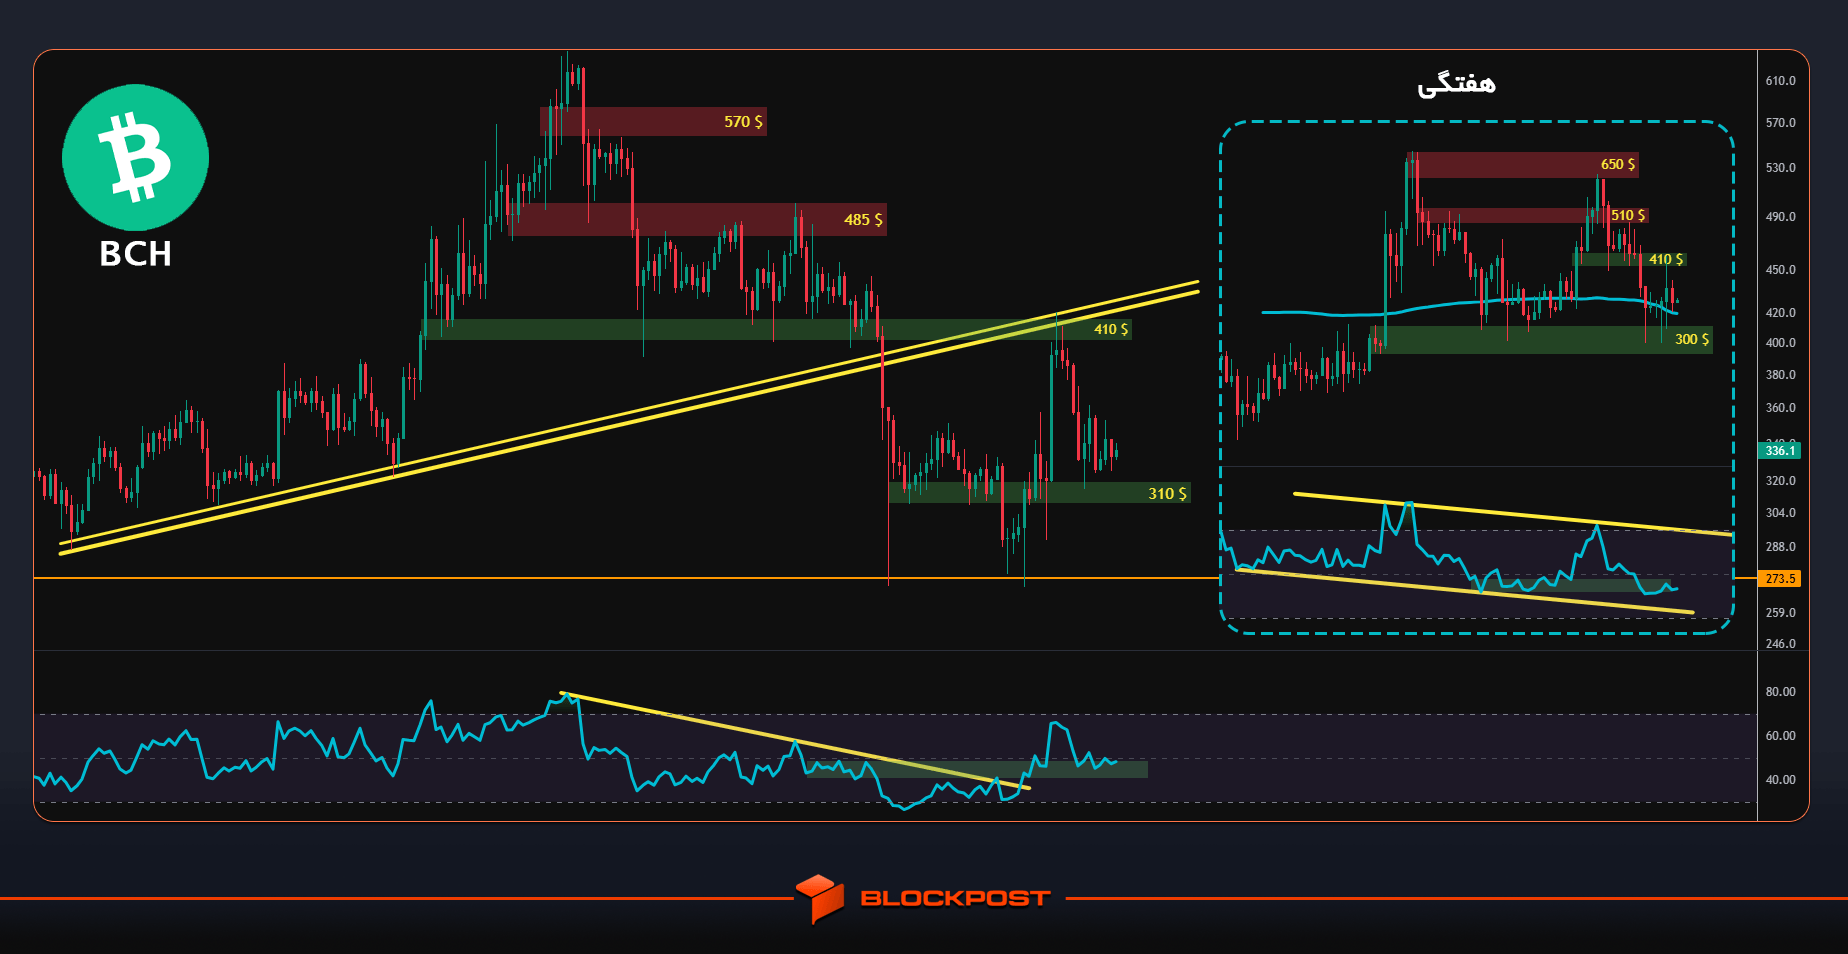Viewport: 1848px width, 954px height.
Task: Click the 410 $ support label on main chart
Action: click(x=1111, y=329)
